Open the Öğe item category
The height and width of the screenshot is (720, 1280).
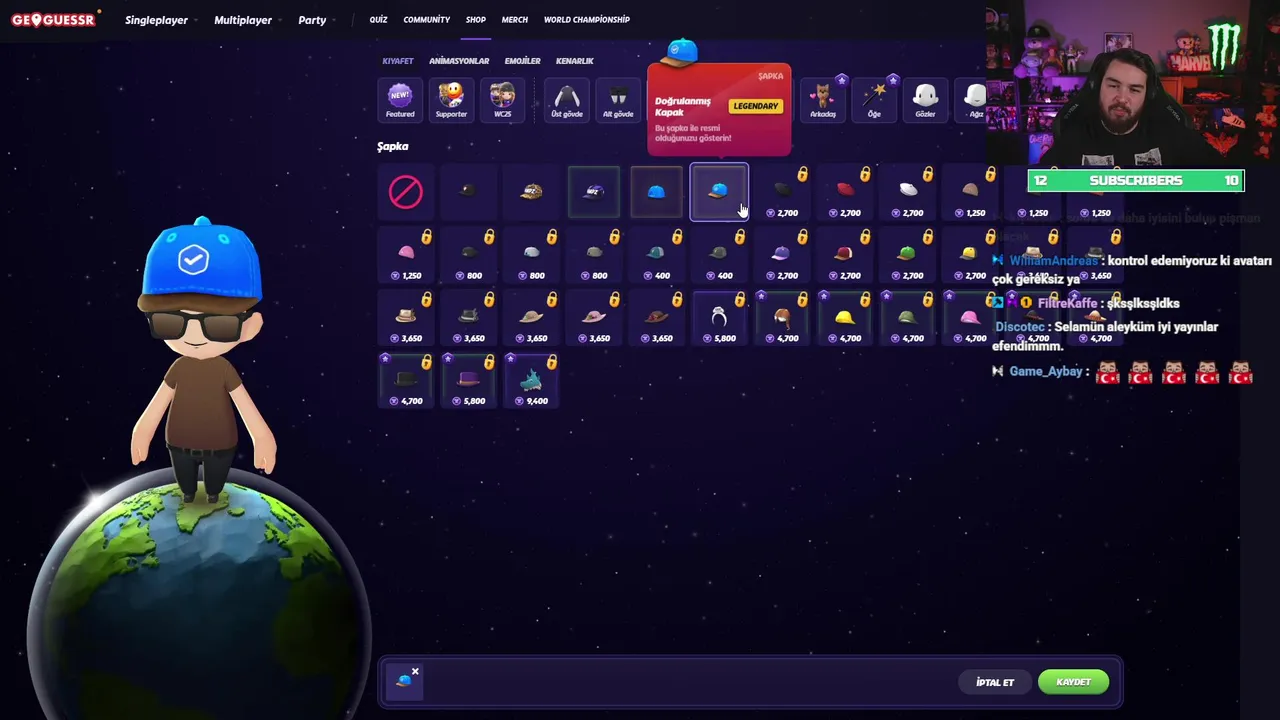(874, 101)
